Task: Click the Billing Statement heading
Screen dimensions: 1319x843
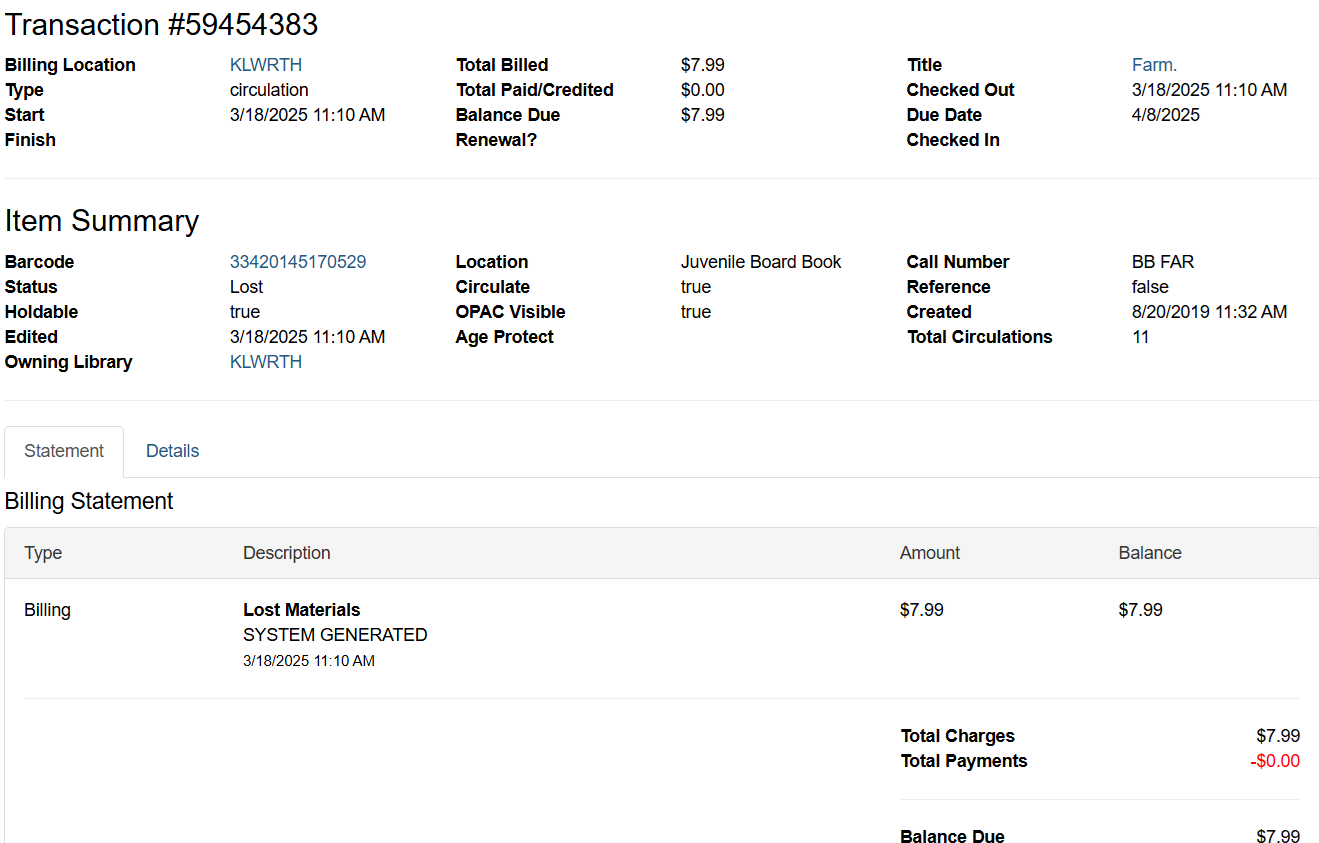Action: click(89, 501)
